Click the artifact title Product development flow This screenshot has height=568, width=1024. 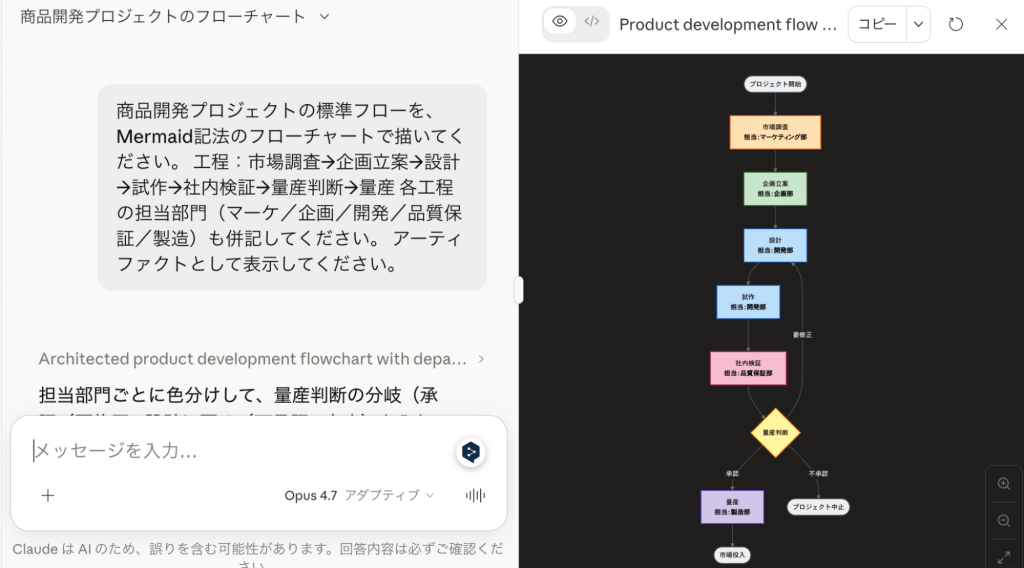coord(728,25)
